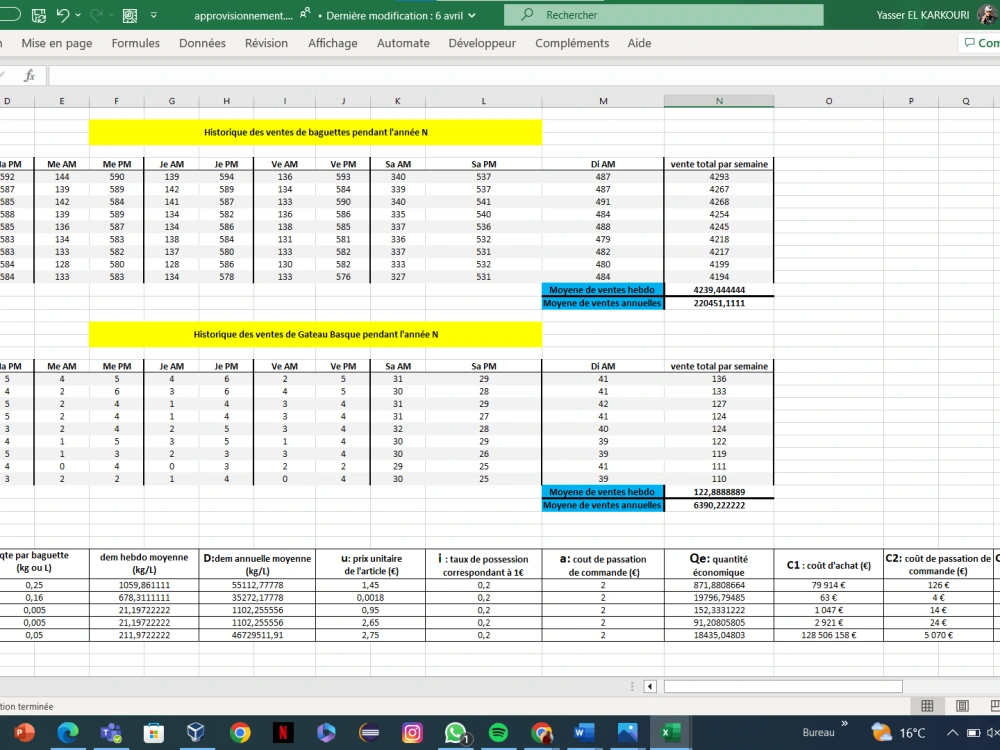Screen dimensions: 1000x750
Task: Switch to Normal view in the status bar
Action: coord(927,705)
